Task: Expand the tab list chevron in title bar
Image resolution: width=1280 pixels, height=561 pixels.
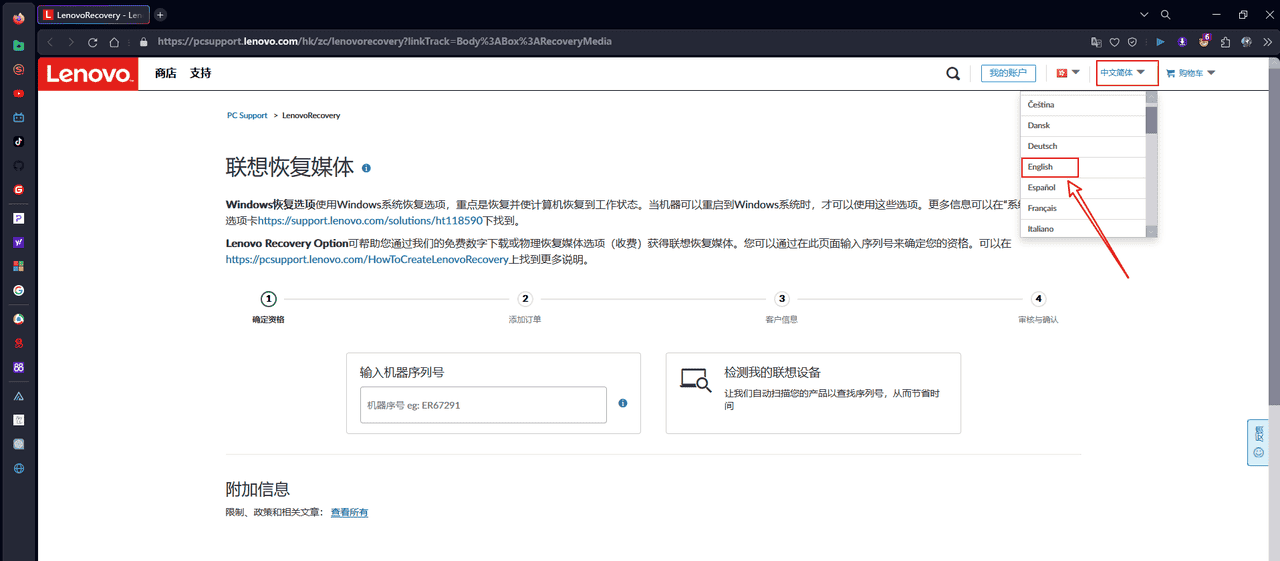Action: pyautogui.click(x=1145, y=15)
